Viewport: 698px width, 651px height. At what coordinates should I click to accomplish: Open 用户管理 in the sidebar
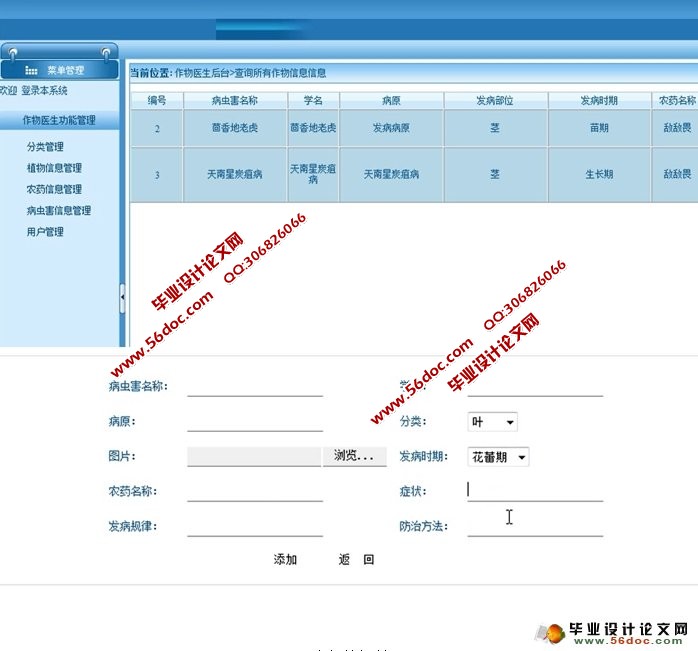tap(45, 232)
